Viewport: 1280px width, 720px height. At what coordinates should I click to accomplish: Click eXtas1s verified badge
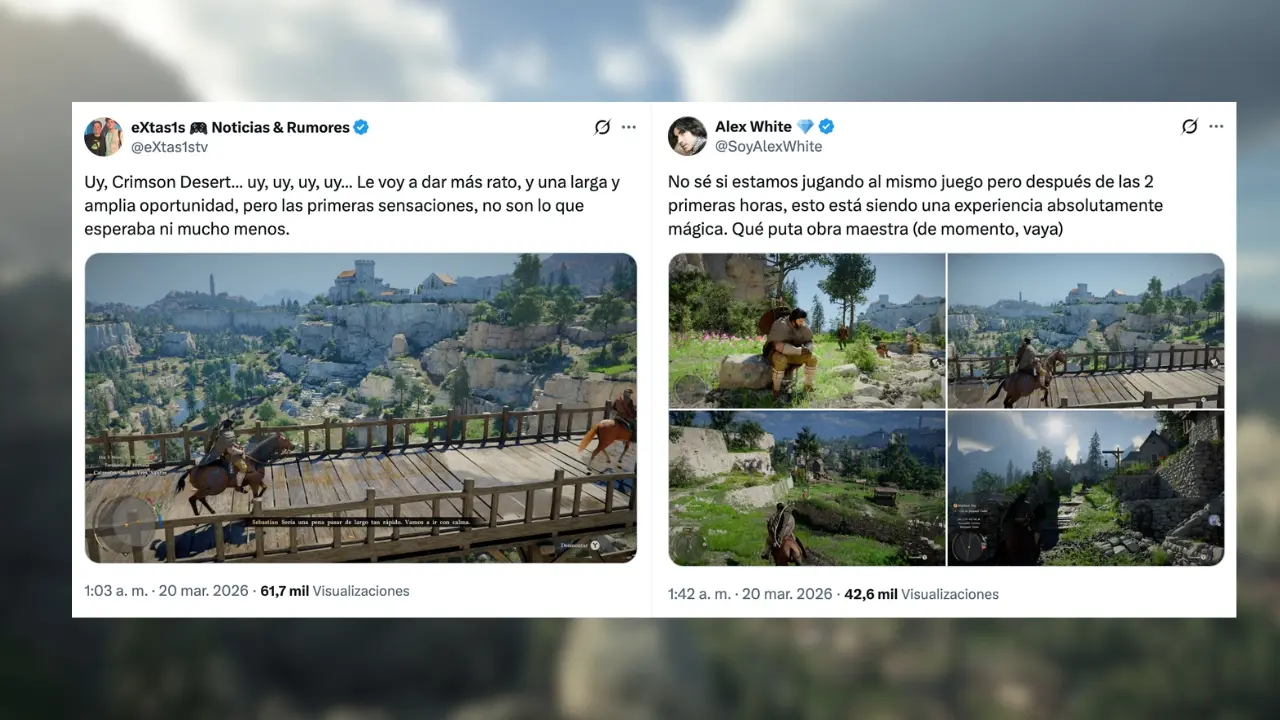(361, 127)
